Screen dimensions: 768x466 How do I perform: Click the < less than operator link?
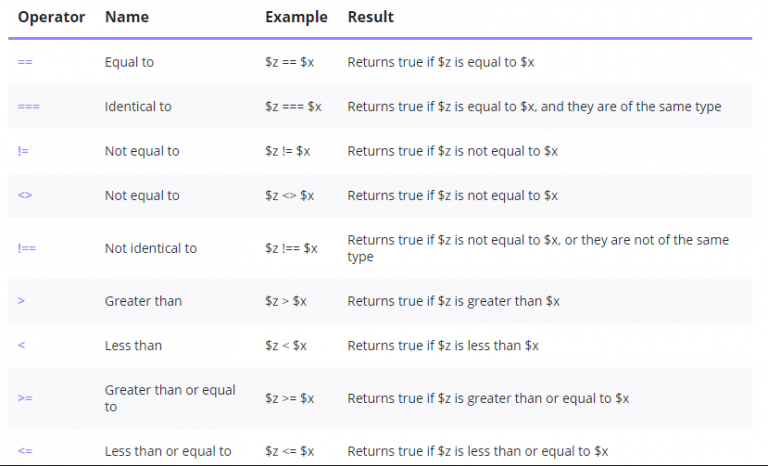[21, 345]
